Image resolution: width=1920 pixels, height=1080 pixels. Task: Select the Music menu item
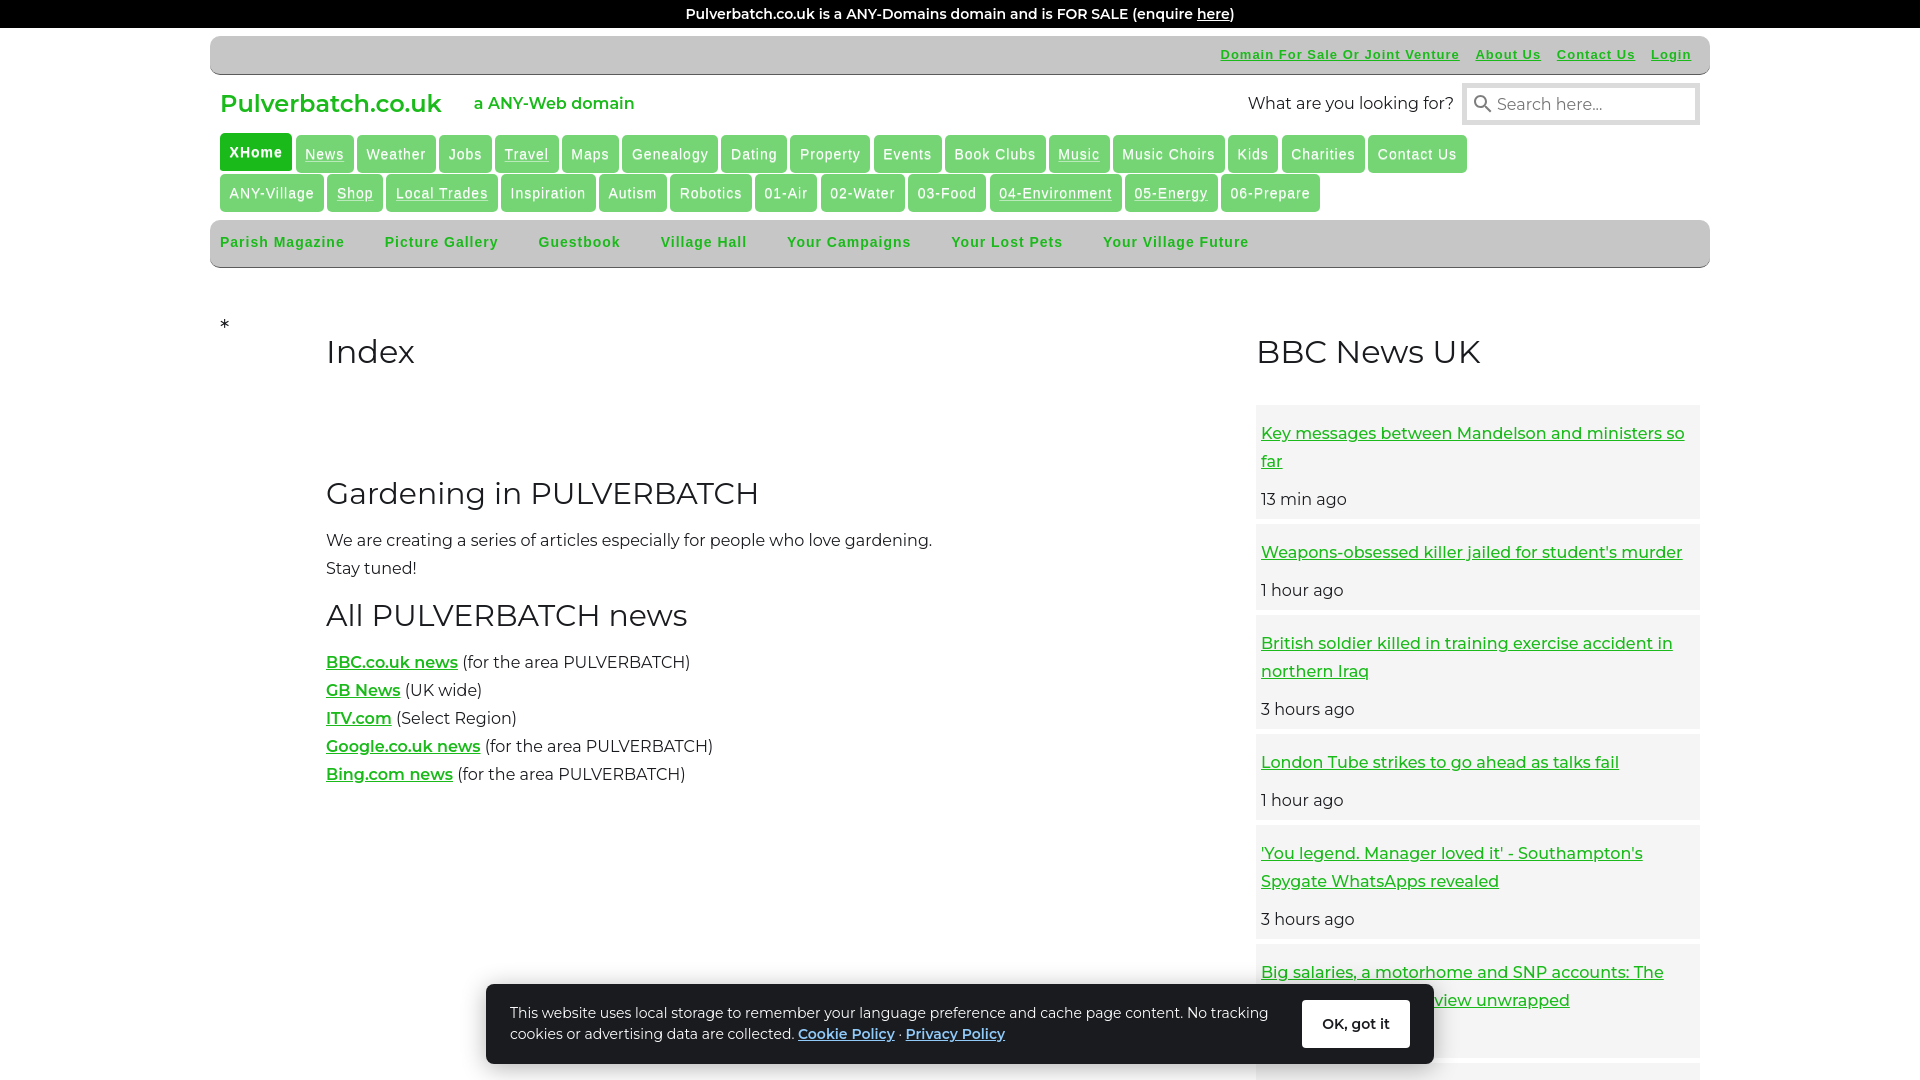pyautogui.click(x=1079, y=154)
